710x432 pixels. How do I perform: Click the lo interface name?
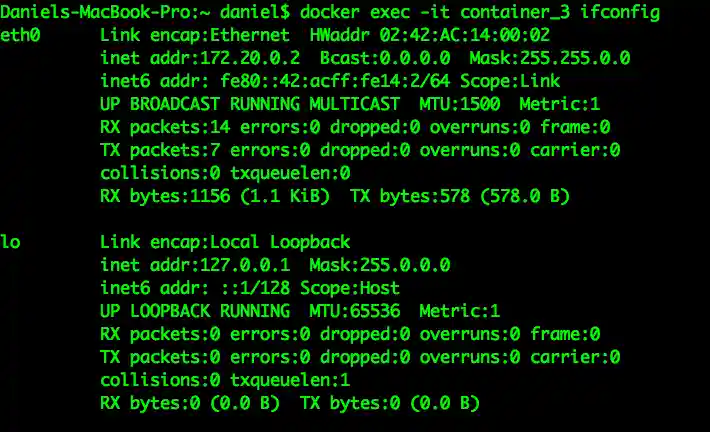click(x=10, y=242)
